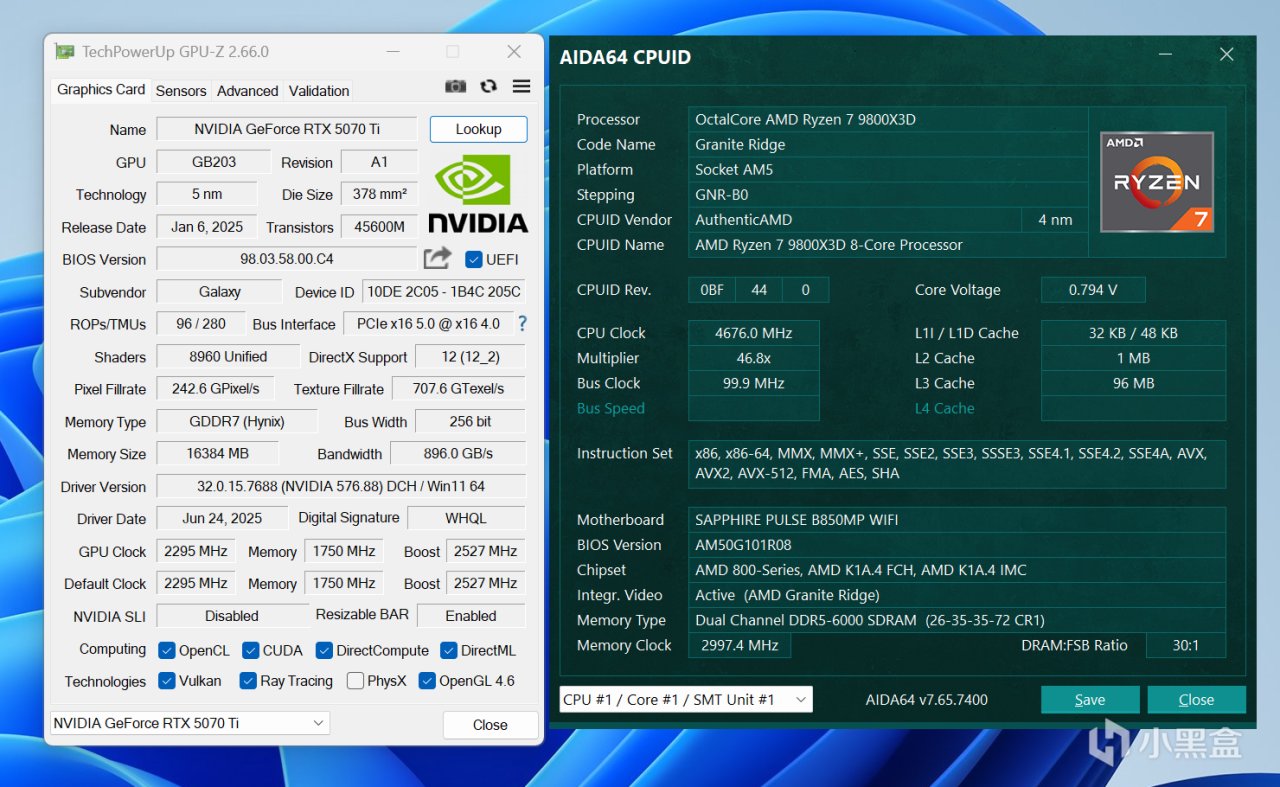This screenshot has width=1280, height=787.
Task: Toggle the DirectCompute checkbox
Action: pyautogui.click(x=324, y=650)
